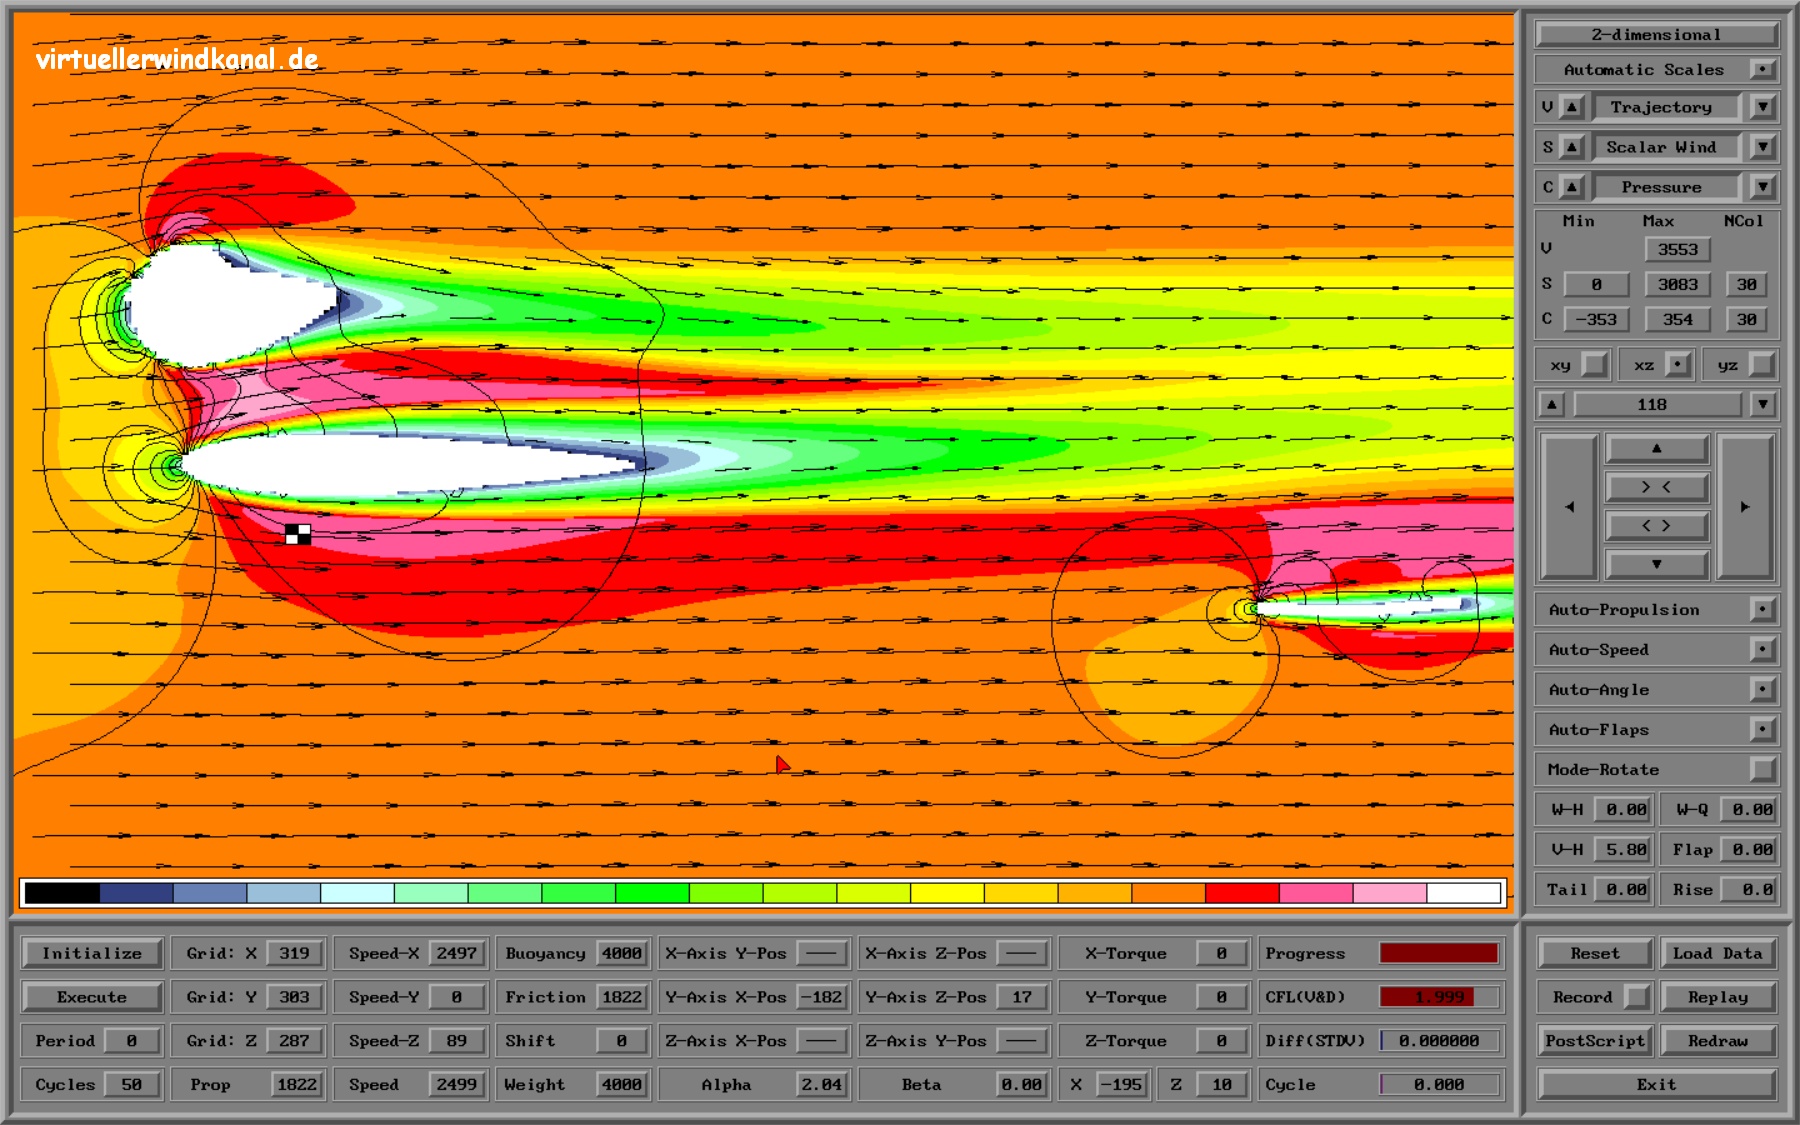Select the xy plane view
1800x1125 pixels.
point(1595,365)
